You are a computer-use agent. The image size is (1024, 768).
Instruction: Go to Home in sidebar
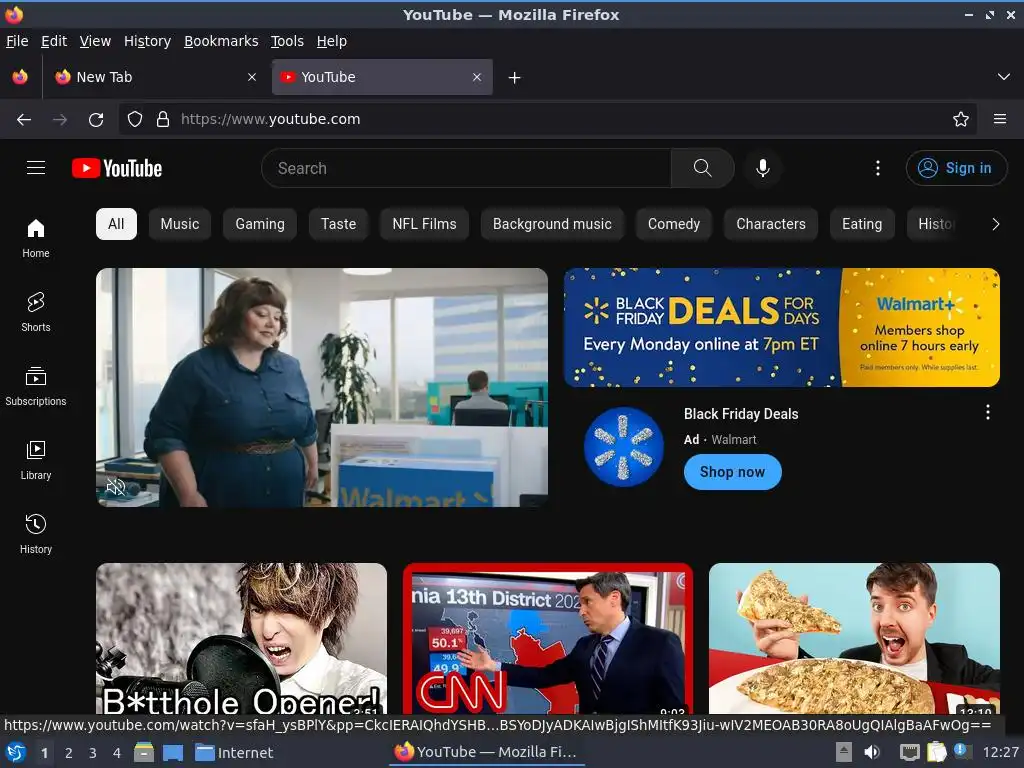(36, 238)
